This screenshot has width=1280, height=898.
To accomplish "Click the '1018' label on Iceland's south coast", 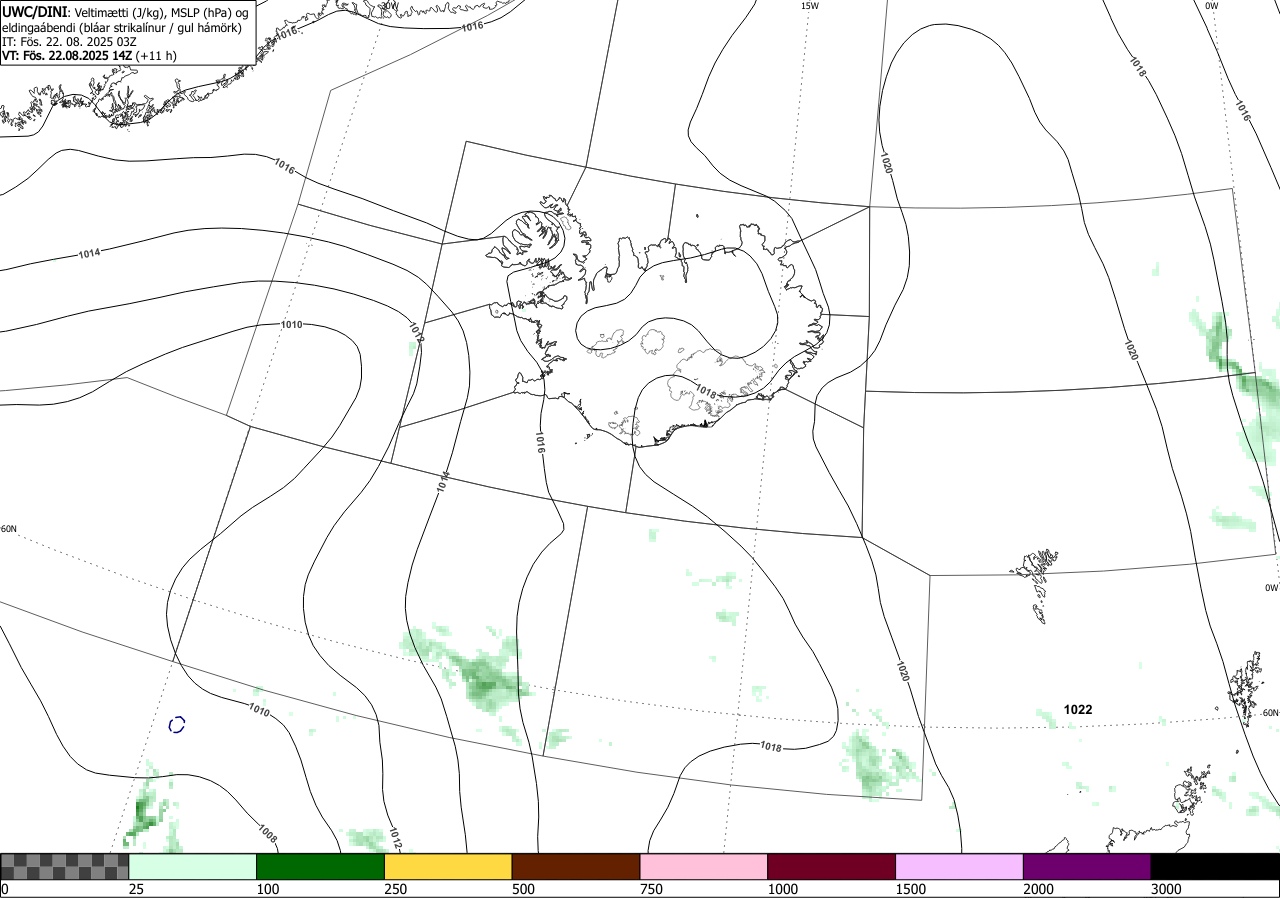I will click(x=705, y=392).
